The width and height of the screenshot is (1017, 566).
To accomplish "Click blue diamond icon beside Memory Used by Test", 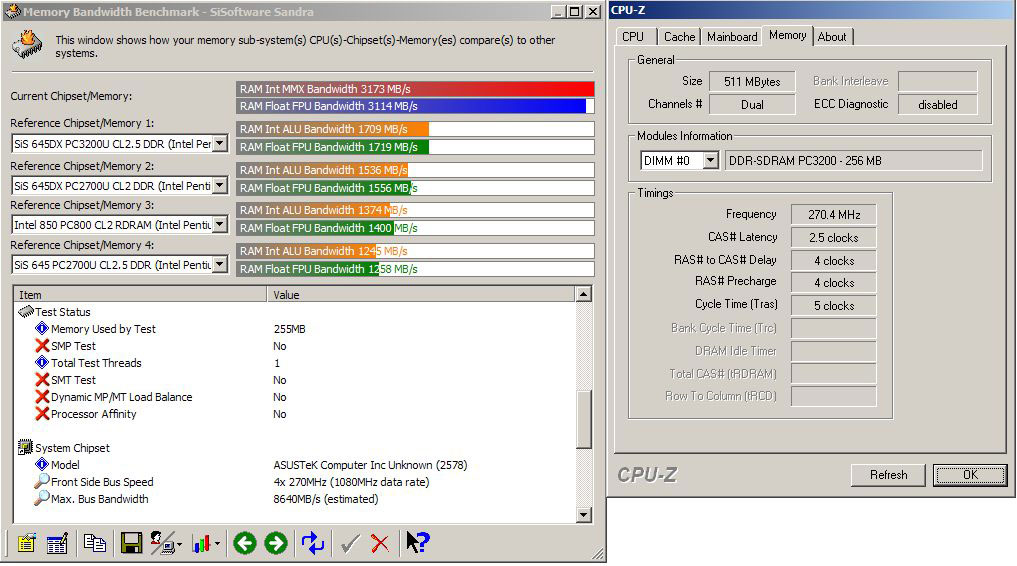I will [x=42, y=328].
